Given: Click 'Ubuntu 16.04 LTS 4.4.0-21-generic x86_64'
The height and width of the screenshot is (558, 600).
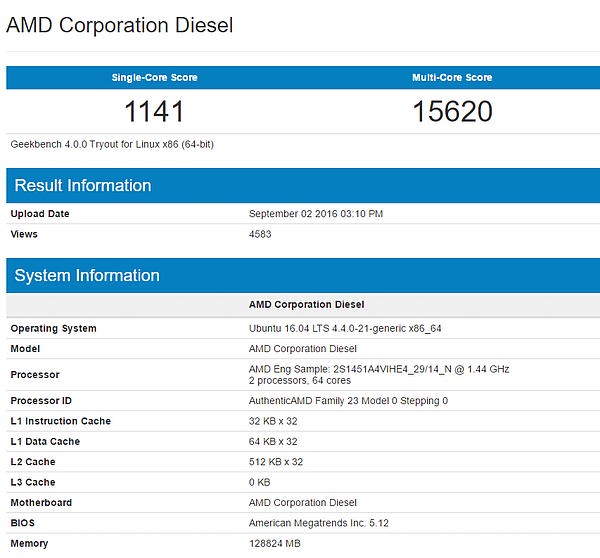Looking at the screenshot, I should (x=345, y=328).
